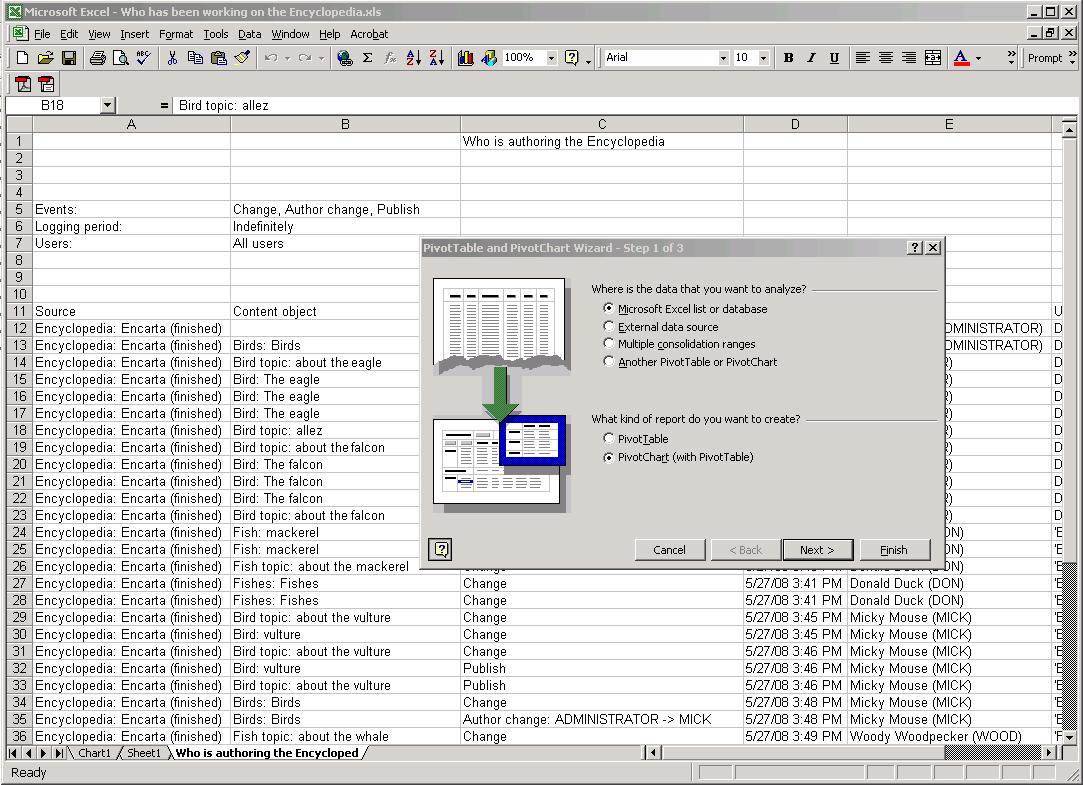
Task: Click the vertical scrollbar down arrow
Action: pos(1069,737)
